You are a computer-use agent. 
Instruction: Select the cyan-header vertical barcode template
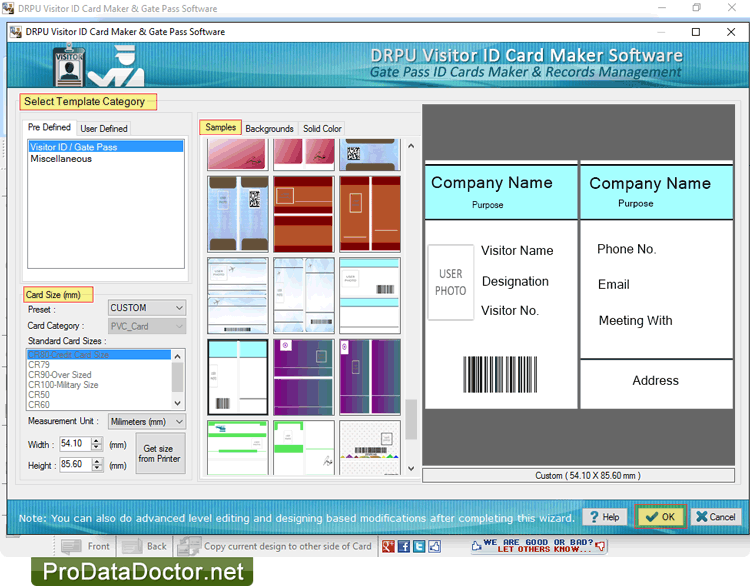(237, 377)
